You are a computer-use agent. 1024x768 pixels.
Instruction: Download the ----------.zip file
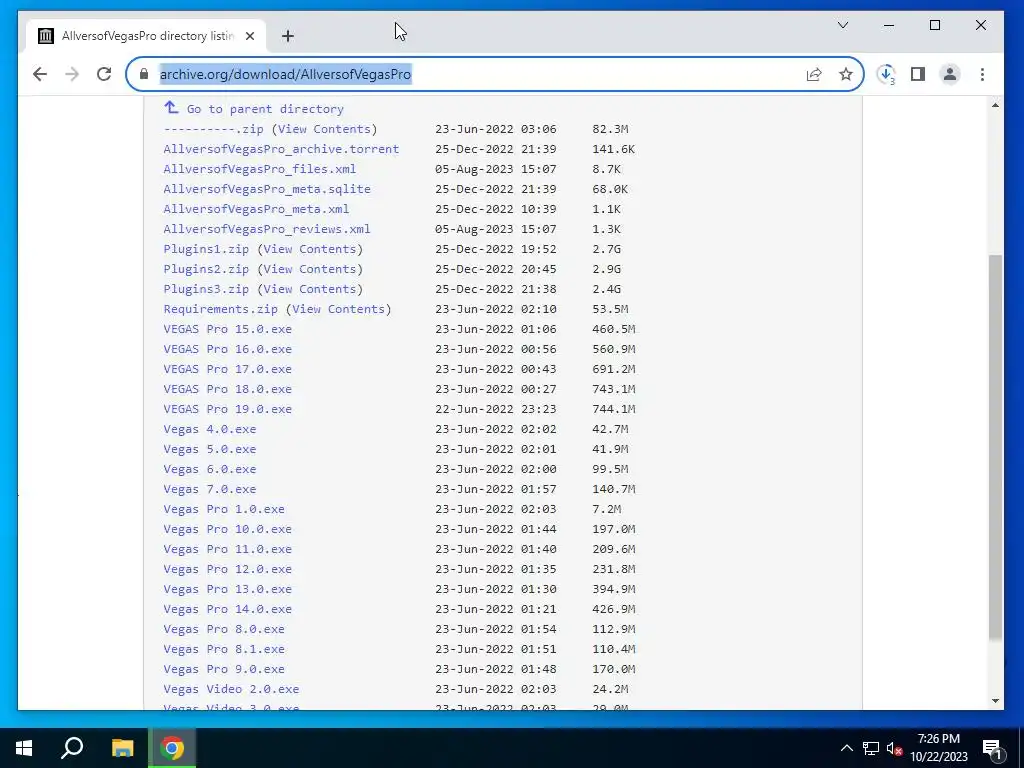pyautogui.click(x=213, y=129)
